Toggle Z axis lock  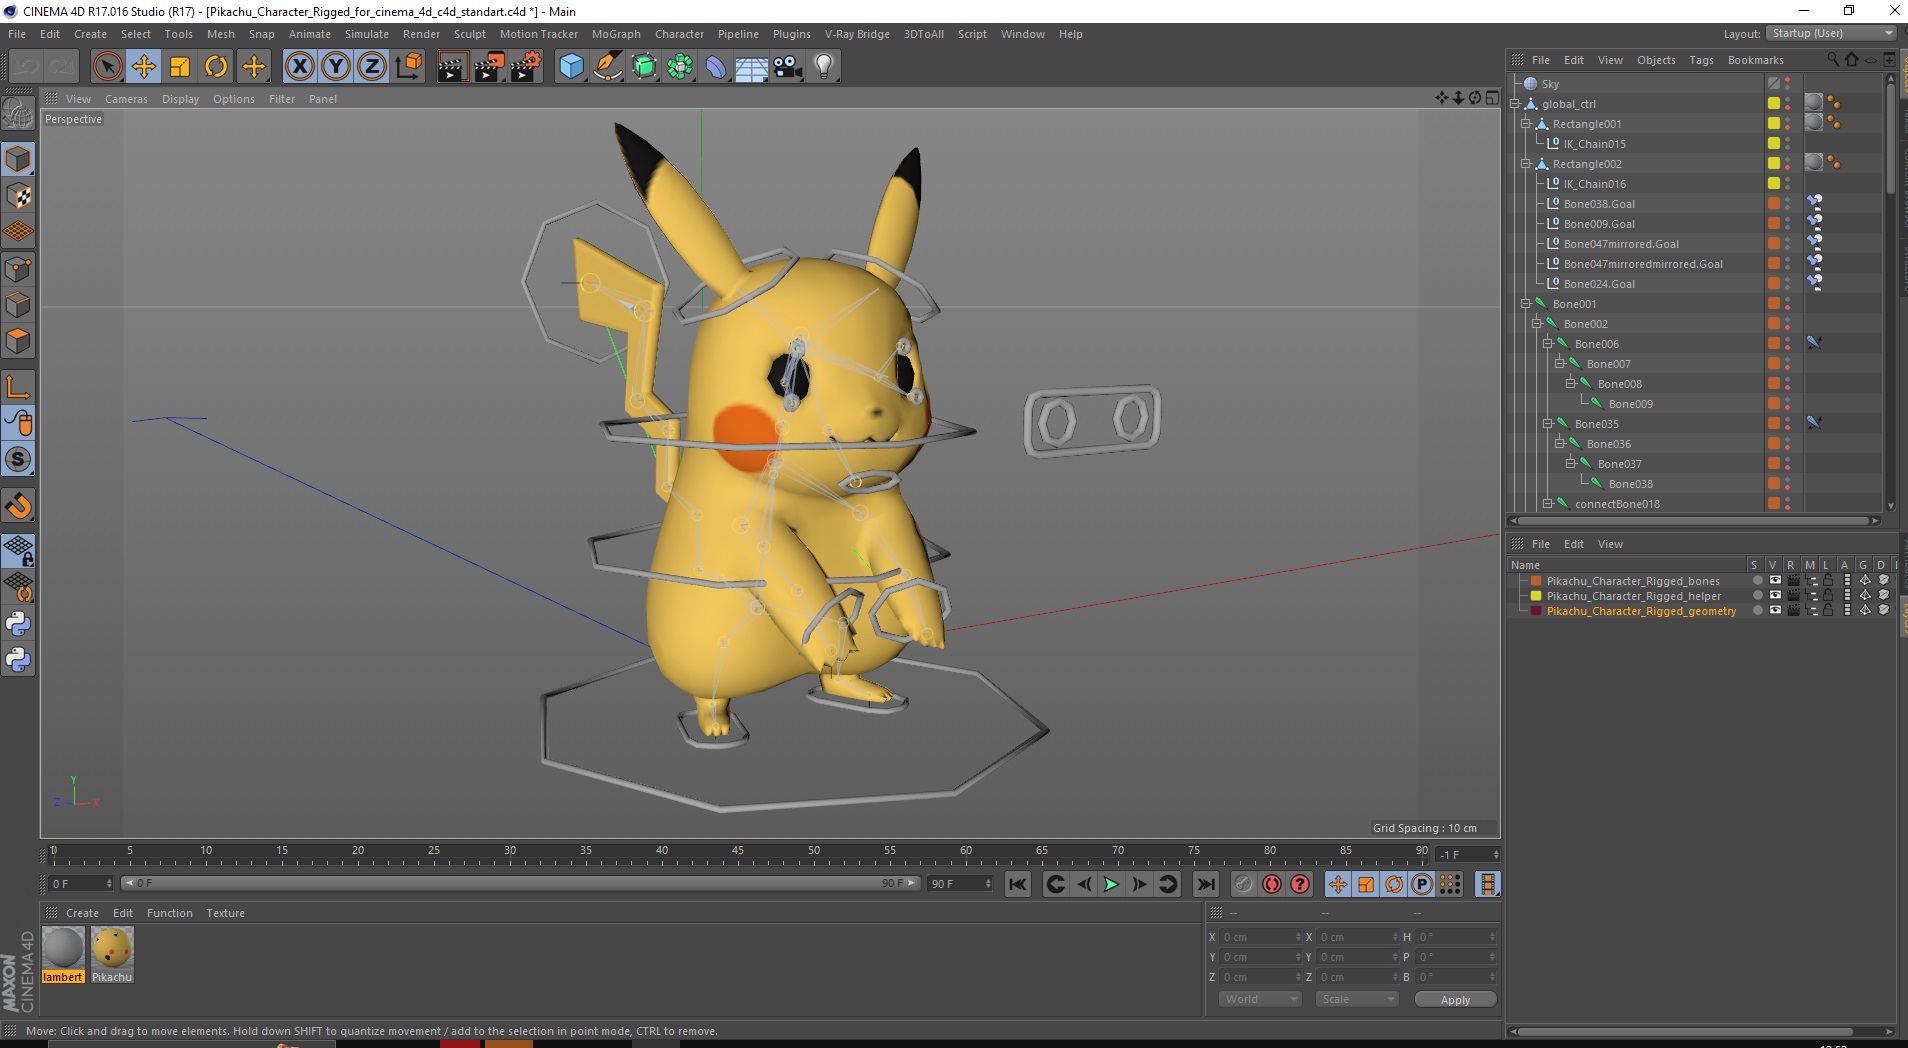click(x=372, y=67)
